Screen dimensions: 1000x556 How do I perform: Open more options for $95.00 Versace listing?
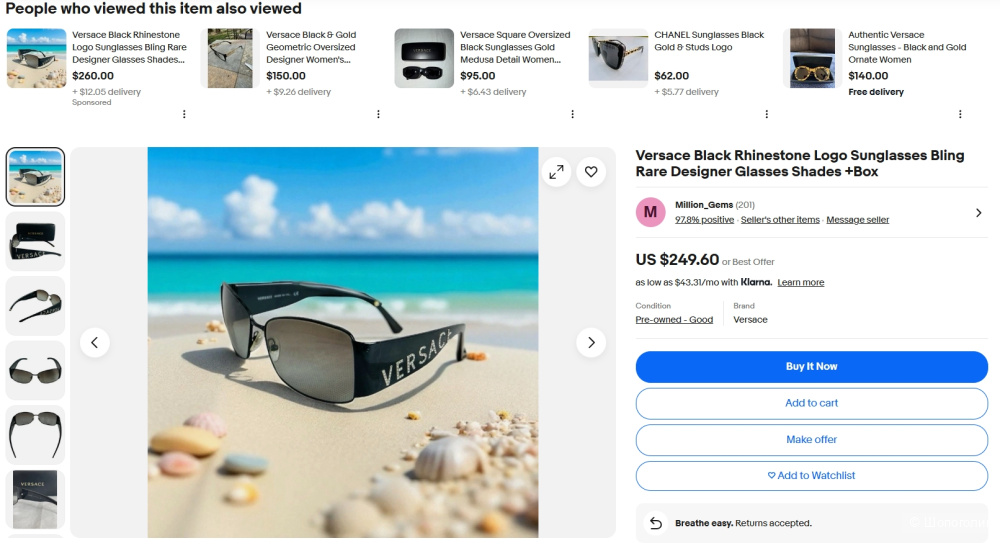tap(572, 114)
